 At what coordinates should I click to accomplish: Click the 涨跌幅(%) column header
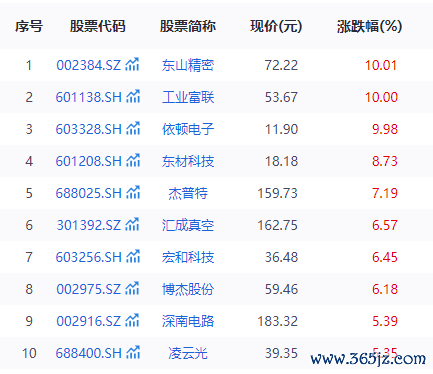pos(369,26)
